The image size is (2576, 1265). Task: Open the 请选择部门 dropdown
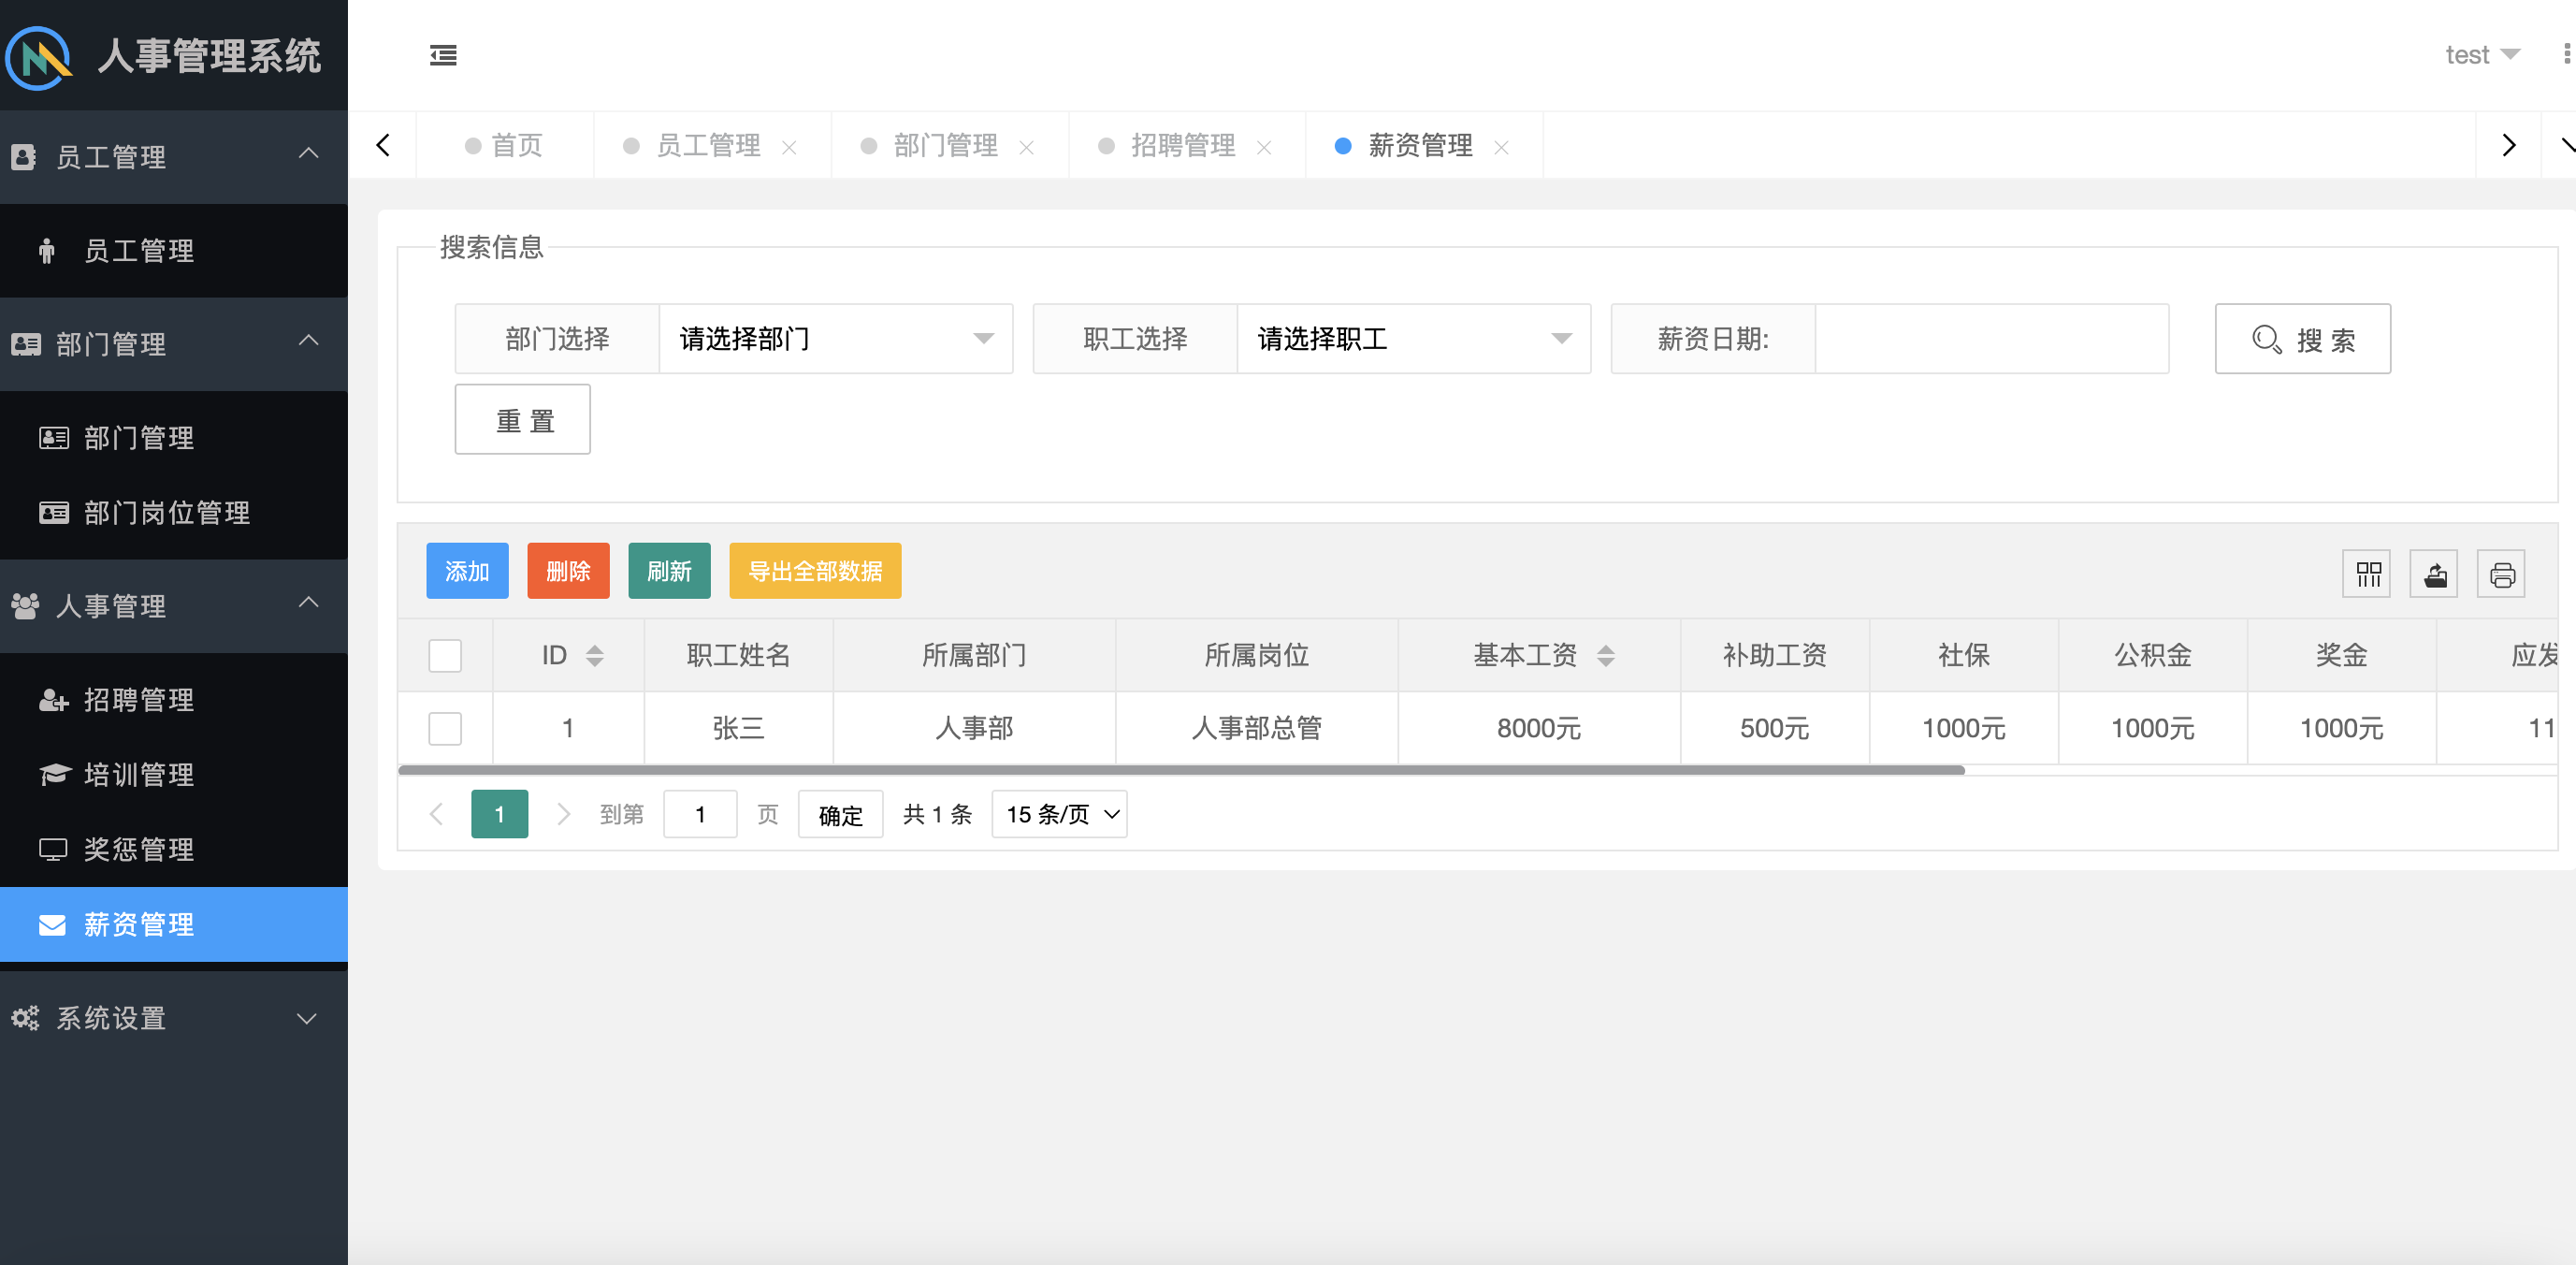click(x=836, y=339)
